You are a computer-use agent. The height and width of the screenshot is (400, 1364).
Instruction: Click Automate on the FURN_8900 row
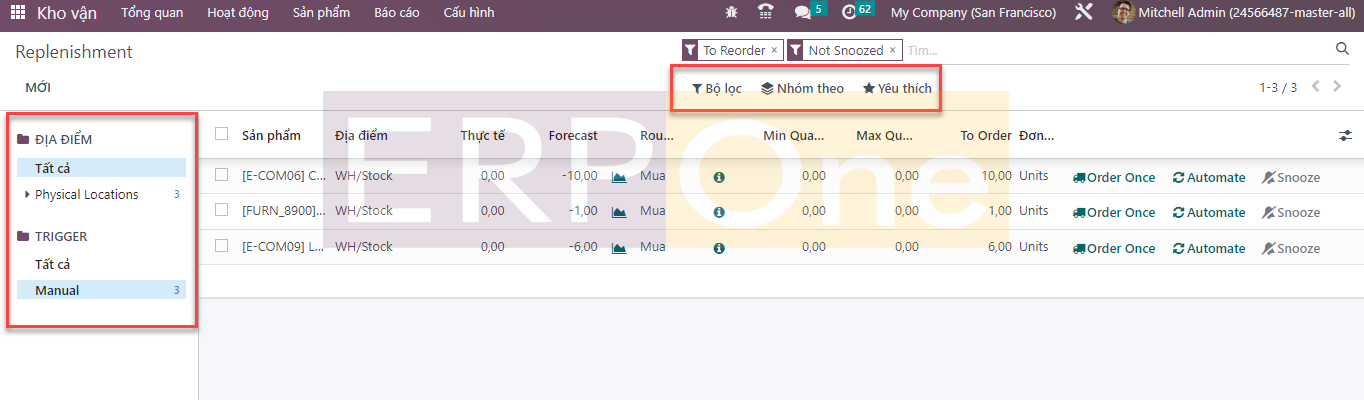tap(1208, 212)
